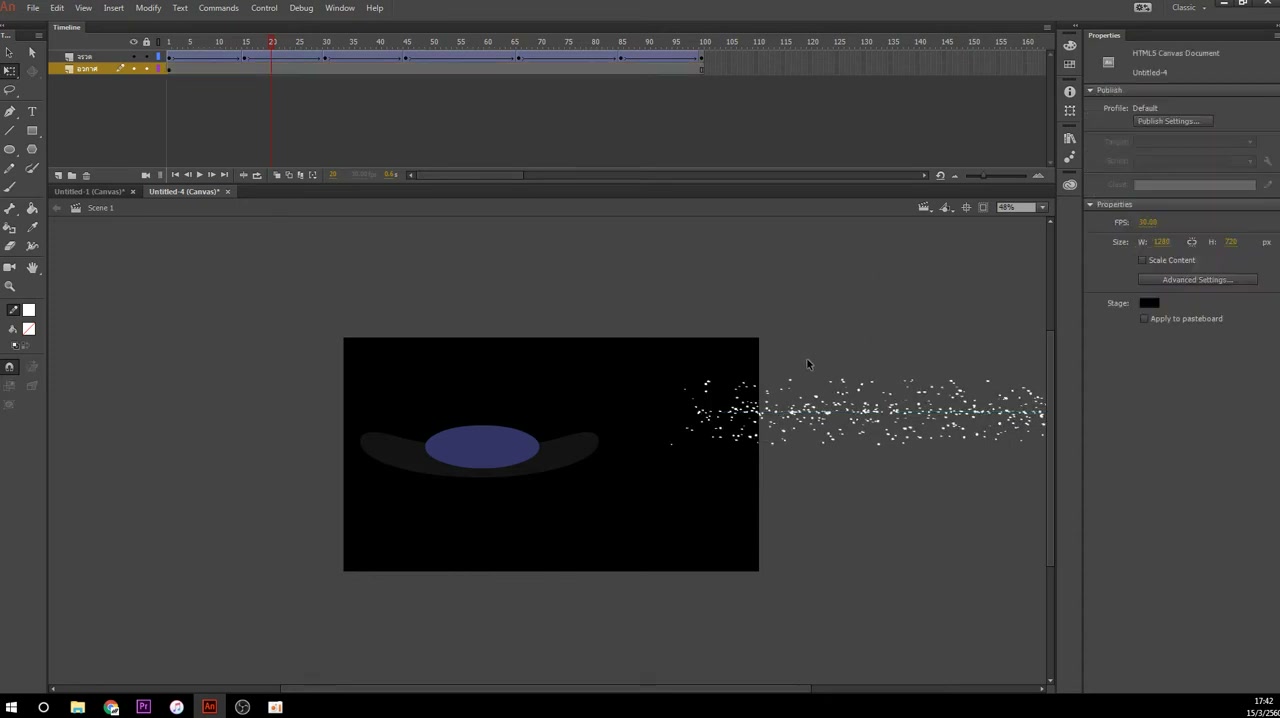
Task: Select the Selection (arrow) tool
Action: [10, 52]
